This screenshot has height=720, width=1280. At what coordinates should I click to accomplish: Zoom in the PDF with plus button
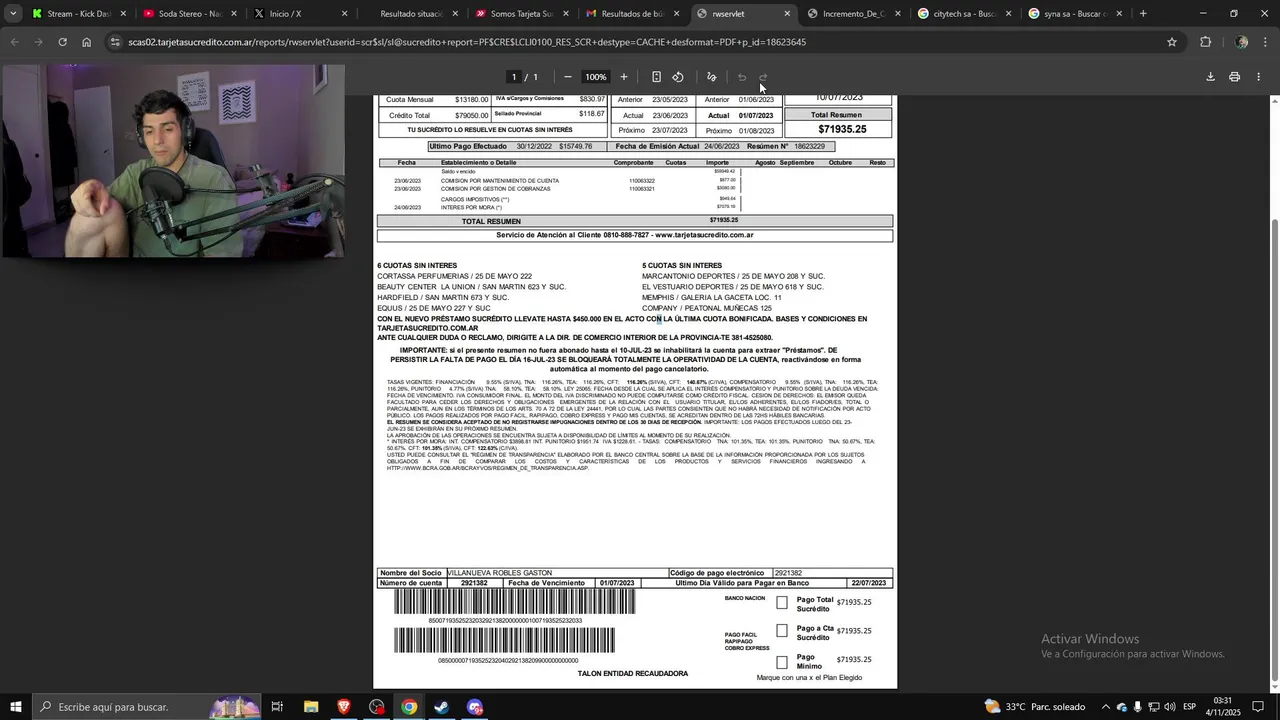coord(624,77)
